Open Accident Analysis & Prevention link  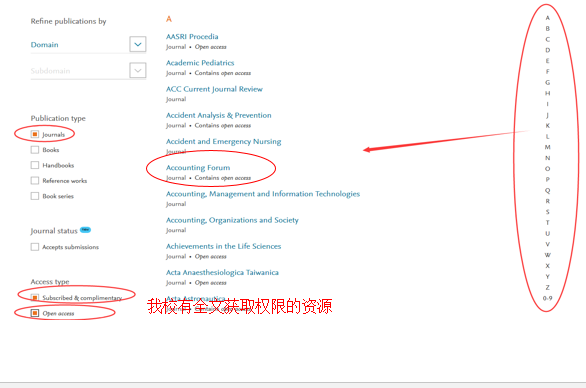click(219, 115)
